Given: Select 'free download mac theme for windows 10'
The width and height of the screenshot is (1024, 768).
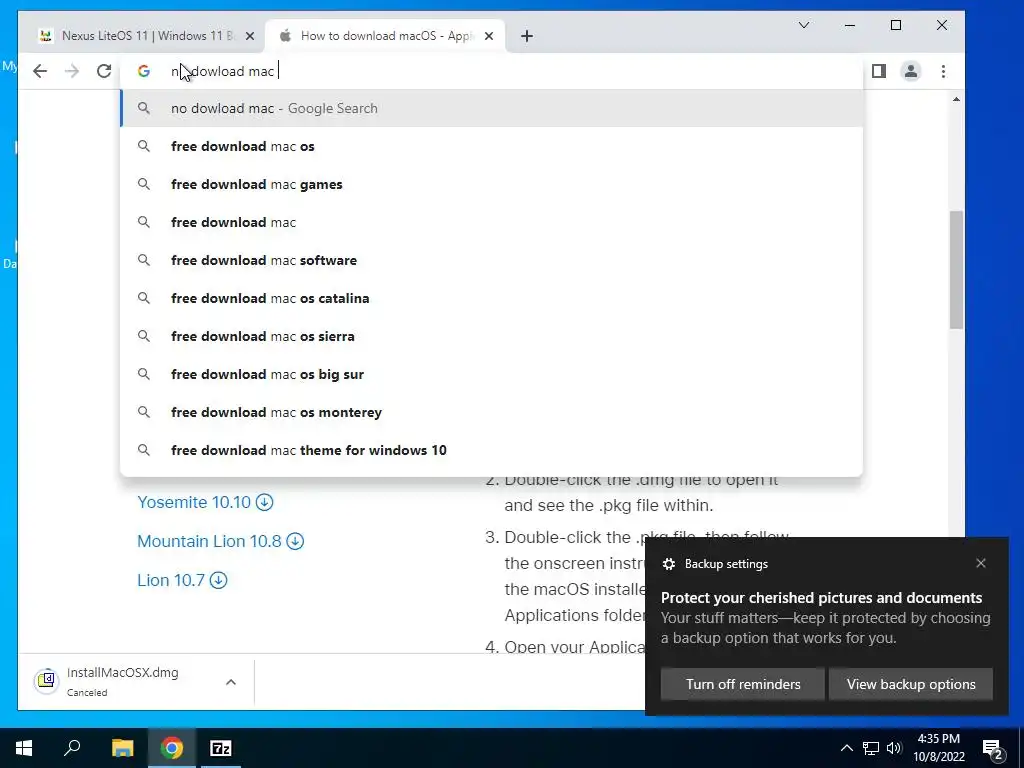Looking at the screenshot, I should tap(491, 449).
